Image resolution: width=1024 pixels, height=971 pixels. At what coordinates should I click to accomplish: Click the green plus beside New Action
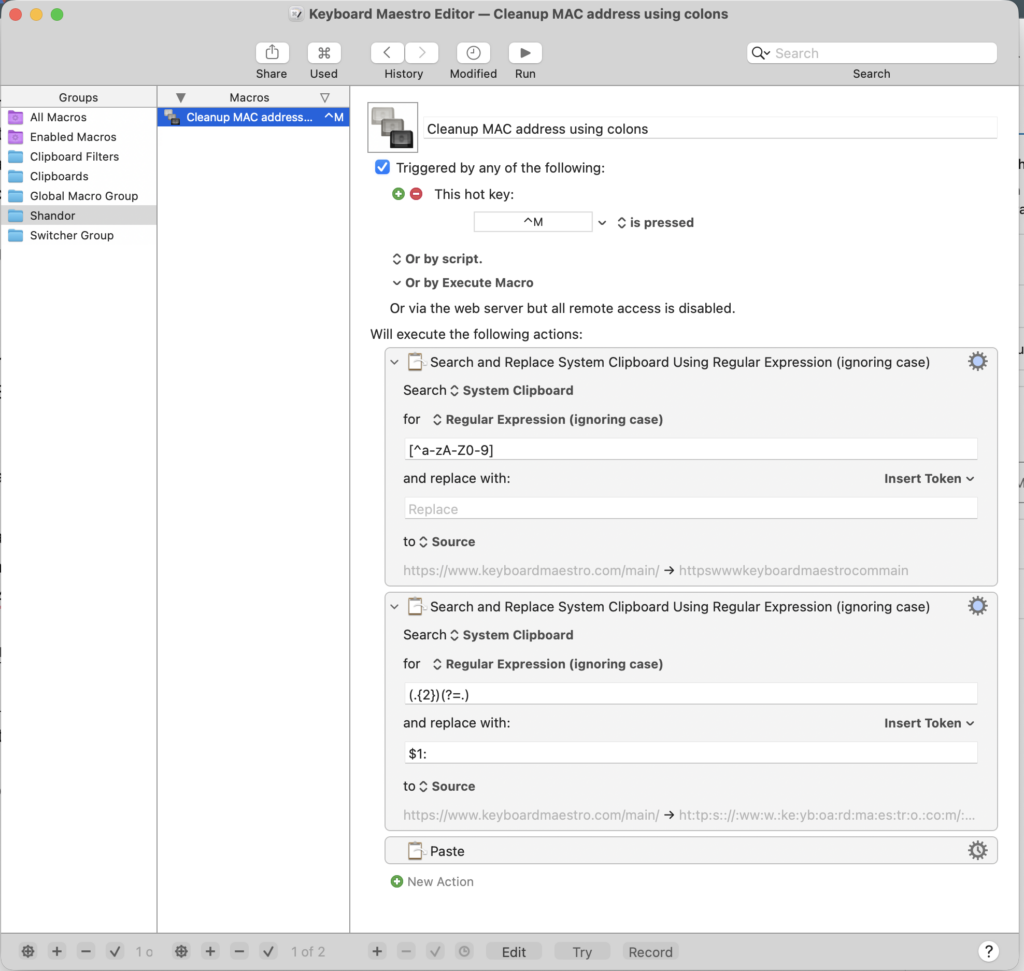pyautogui.click(x=397, y=882)
